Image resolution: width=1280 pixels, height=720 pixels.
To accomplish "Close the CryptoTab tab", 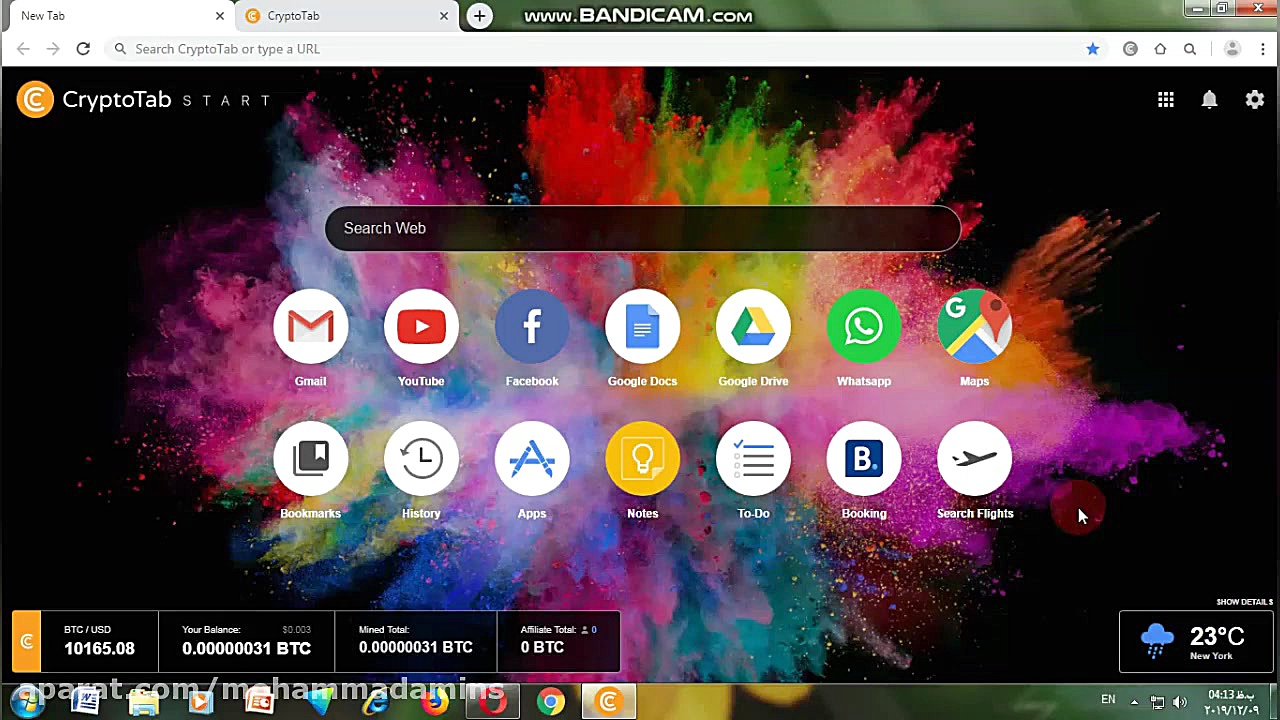I will (444, 16).
